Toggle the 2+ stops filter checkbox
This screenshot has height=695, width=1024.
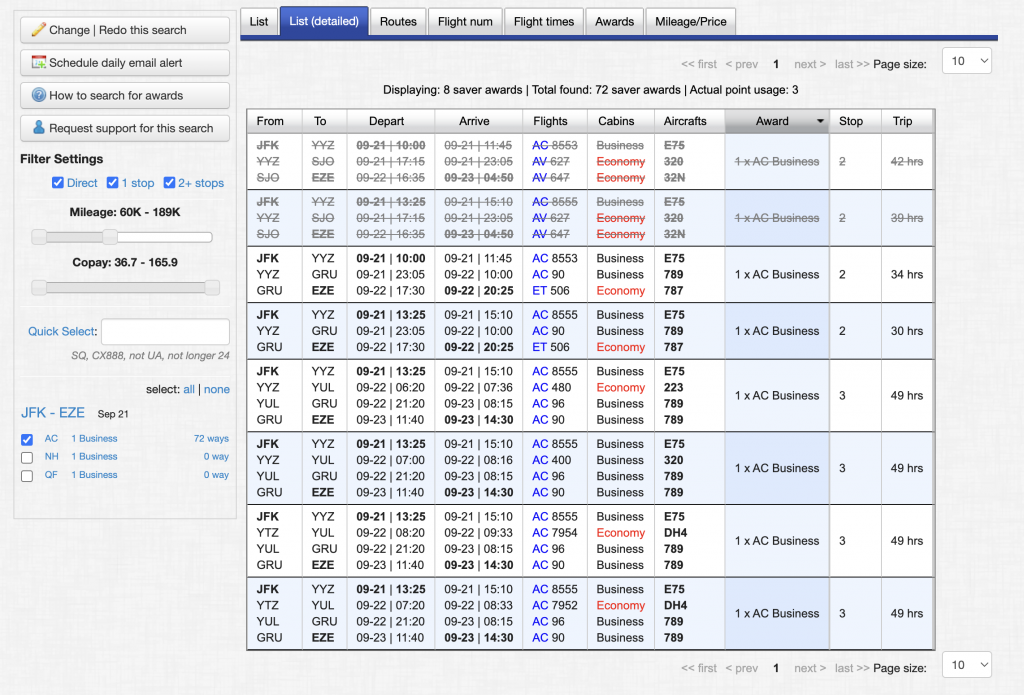pos(169,182)
